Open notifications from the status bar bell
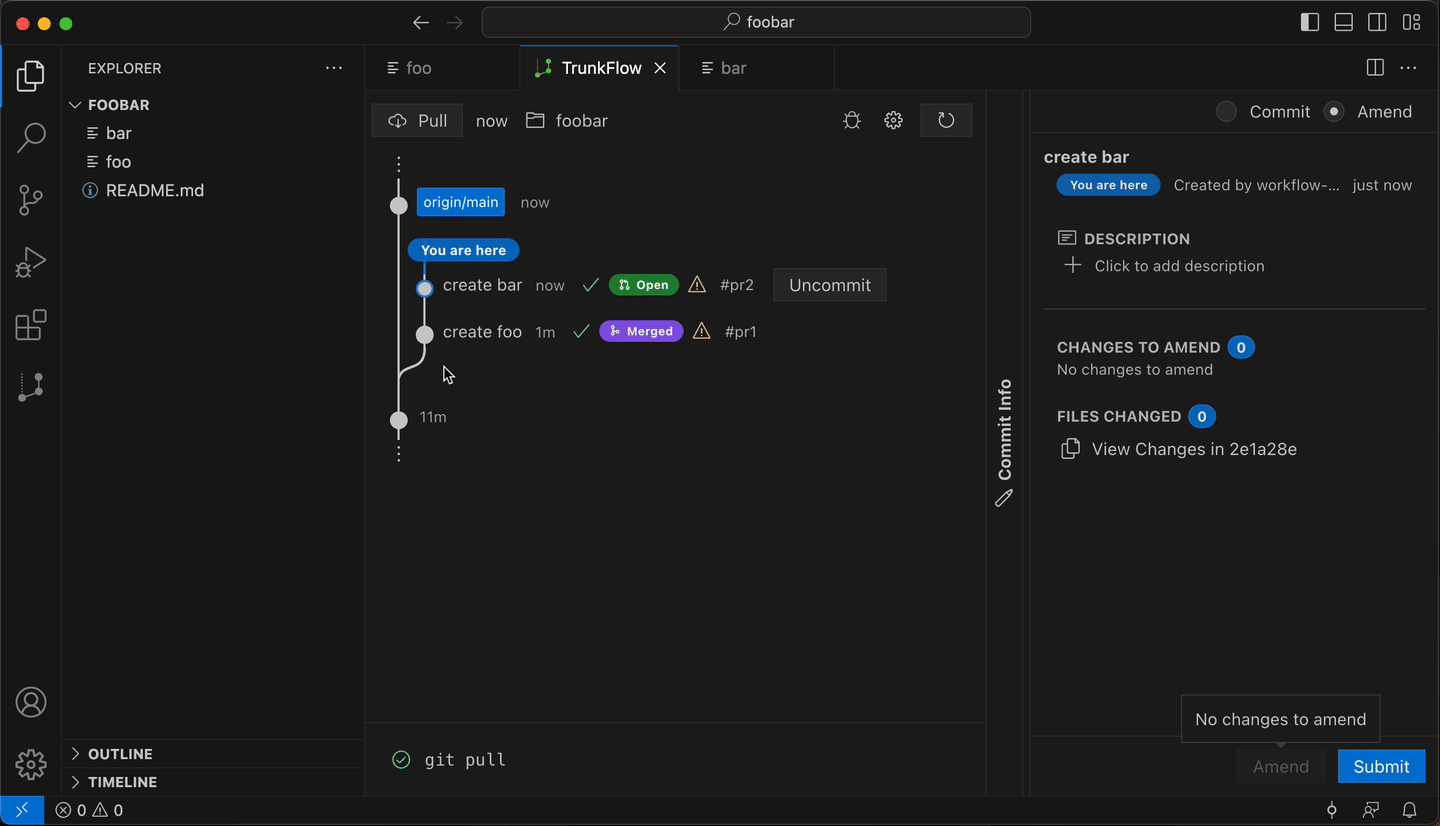This screenshot has height=826, width=1440. pos(1410,810)
